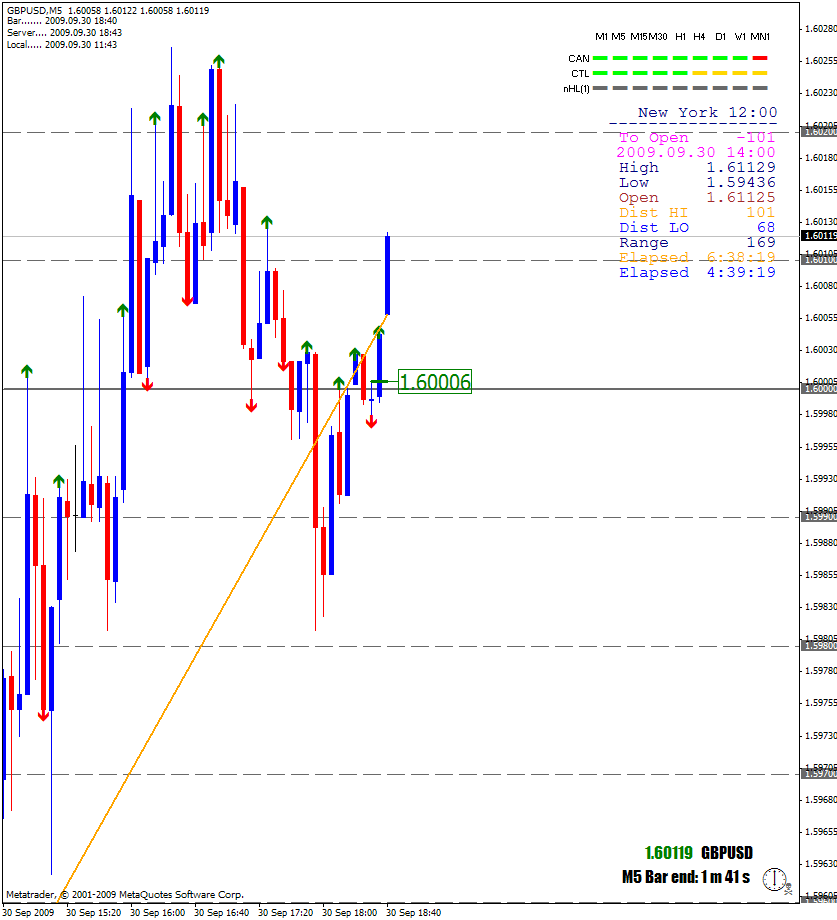This screenshot has height=920, width=837.
Task: Click the 'GBPUSD,M5' chart title line
Action: pyautogui.click(x=108, y=11)
